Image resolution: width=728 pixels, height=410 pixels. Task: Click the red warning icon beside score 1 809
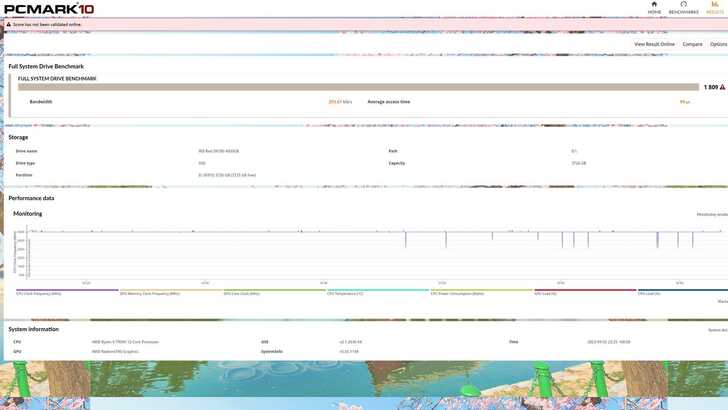722,87
